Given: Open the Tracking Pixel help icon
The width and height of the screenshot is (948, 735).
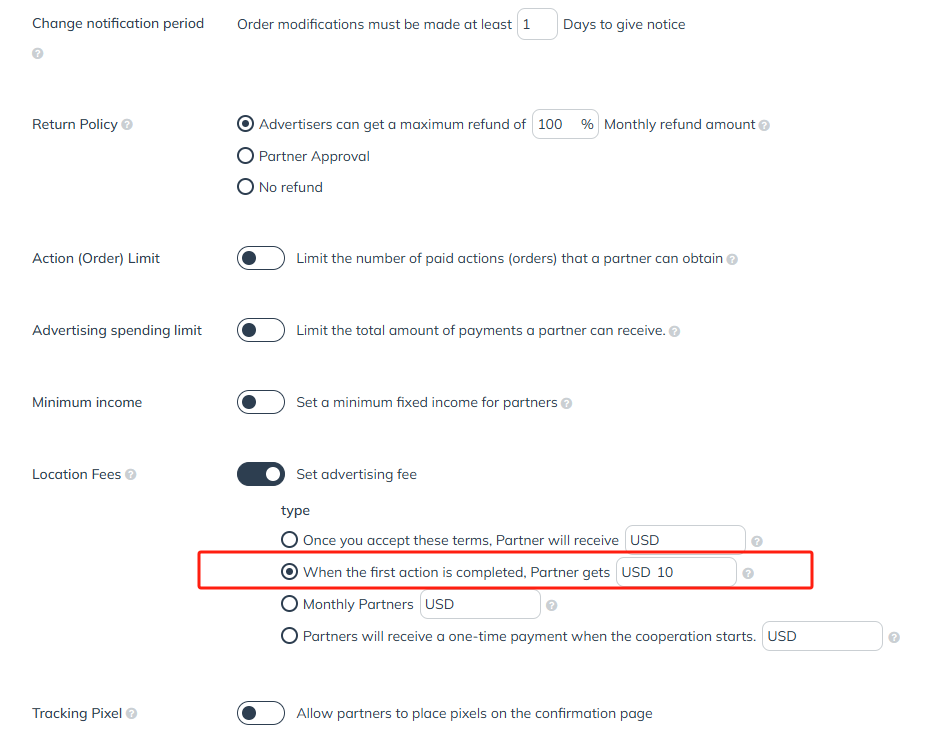Looking at the screenshot, I should tap(131, 713).
